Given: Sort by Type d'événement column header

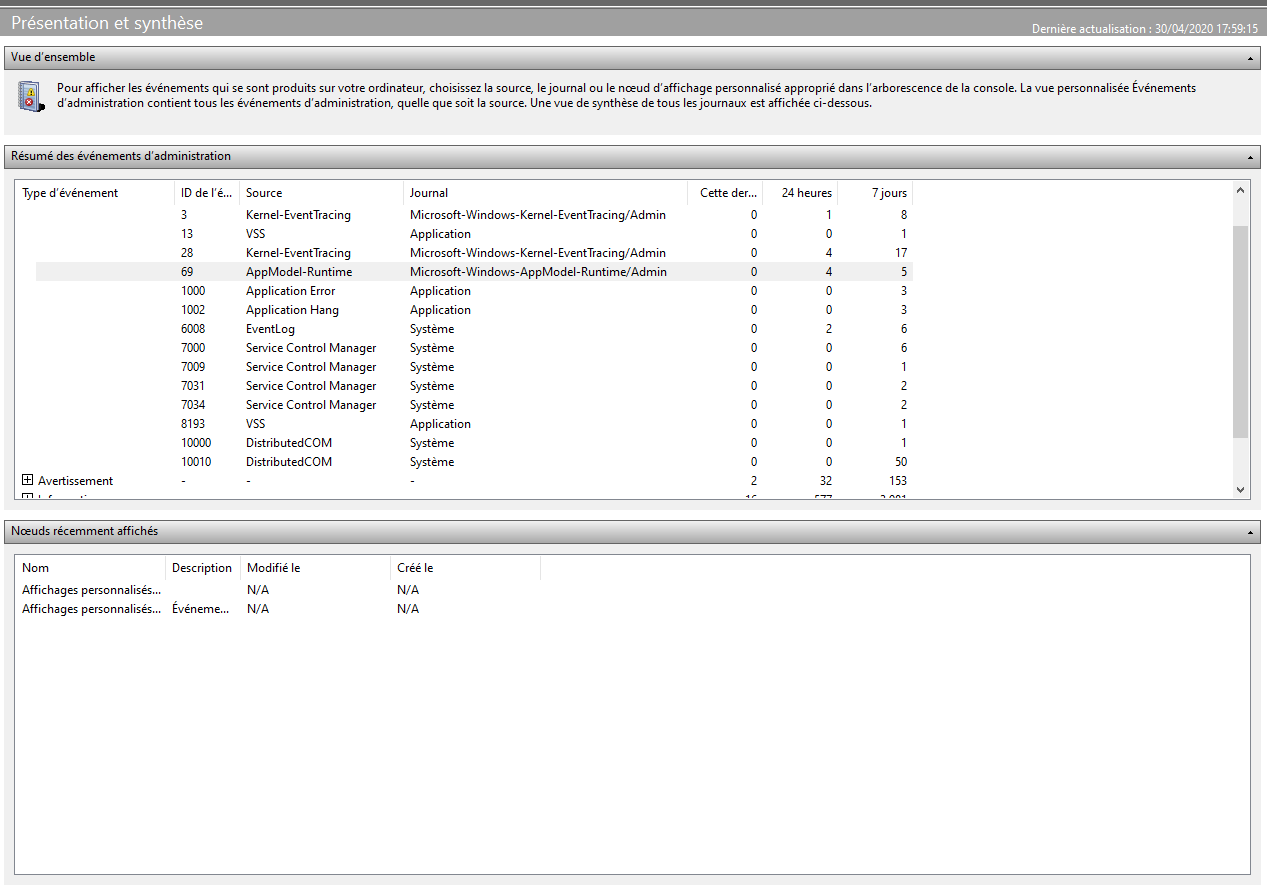Looking at the screenshot, I should [x=95, y=193].
